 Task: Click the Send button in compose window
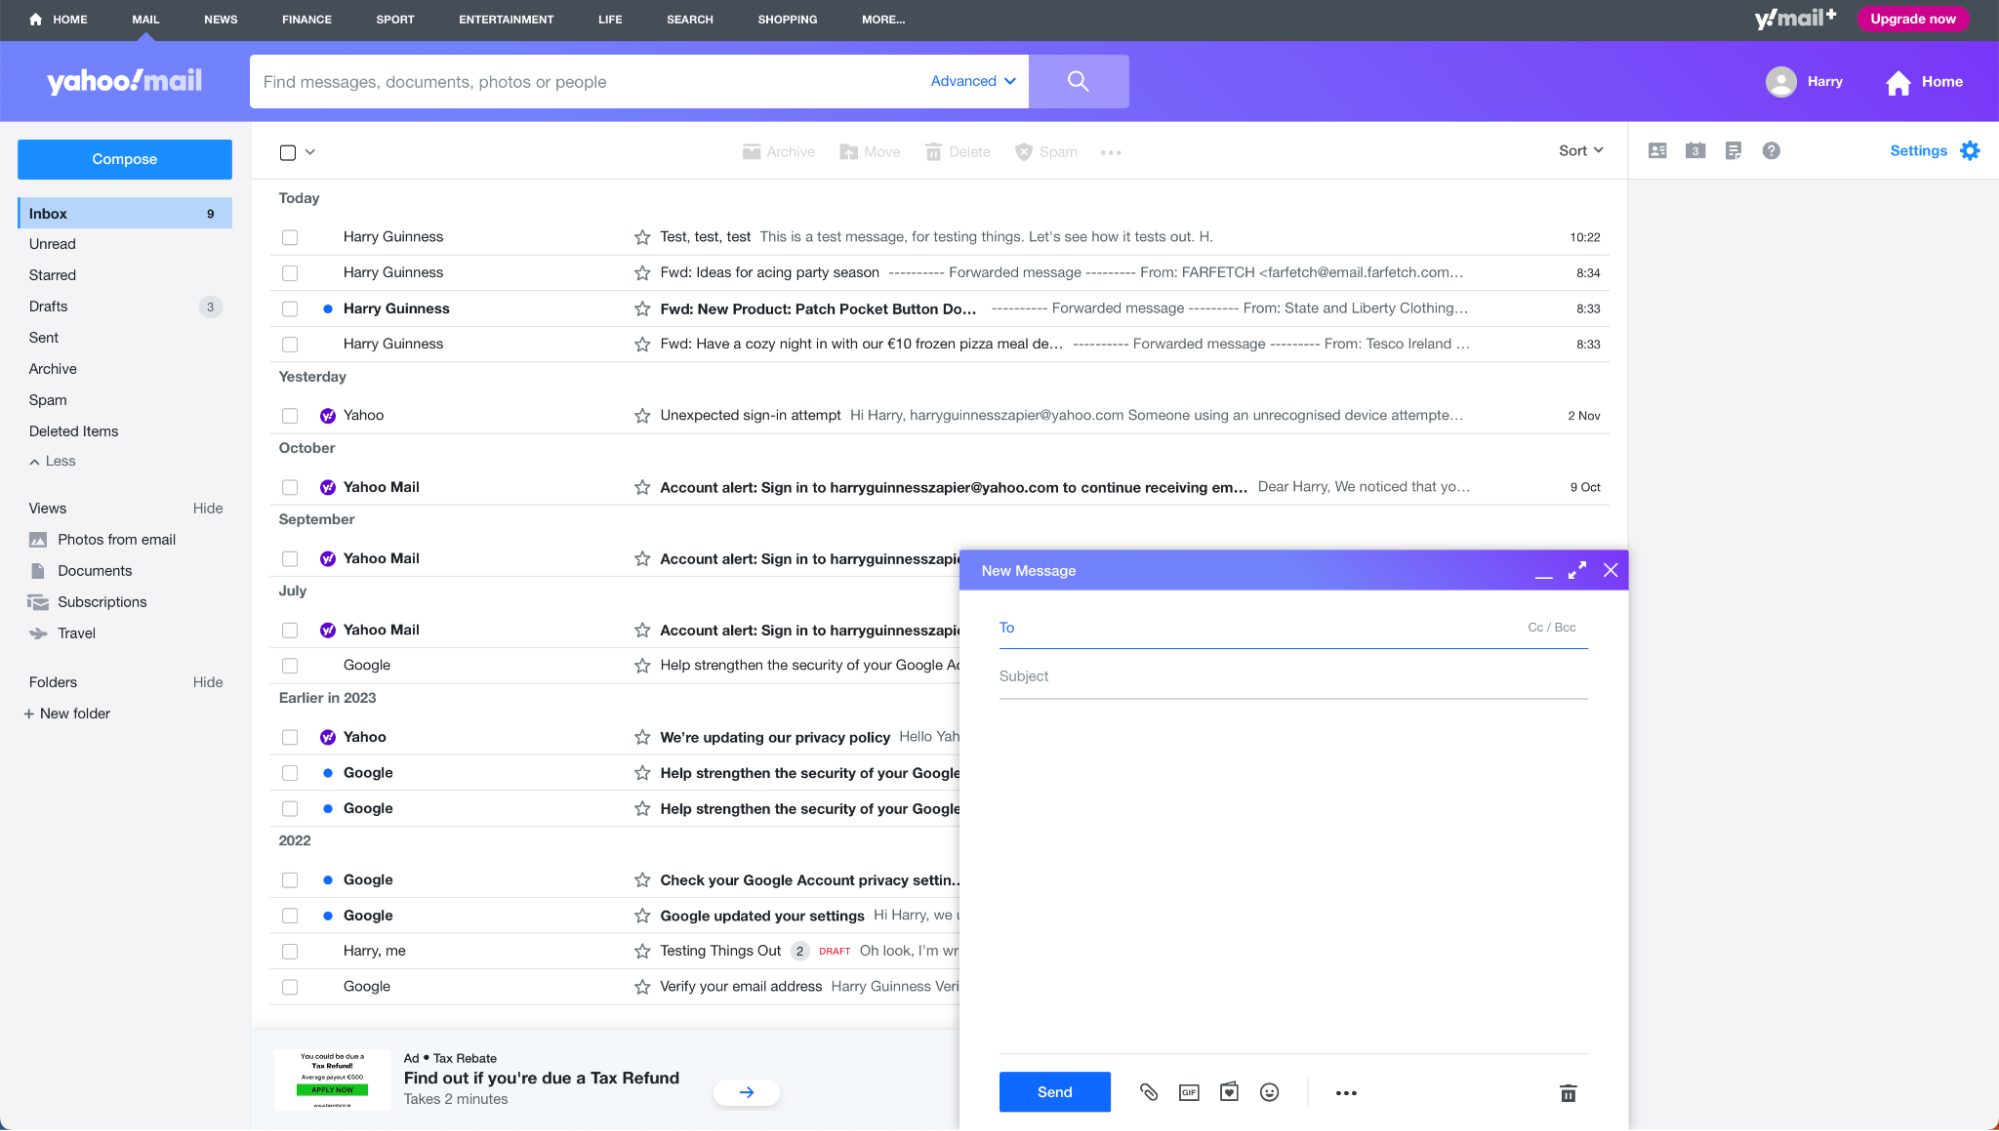(1054, 1091)
